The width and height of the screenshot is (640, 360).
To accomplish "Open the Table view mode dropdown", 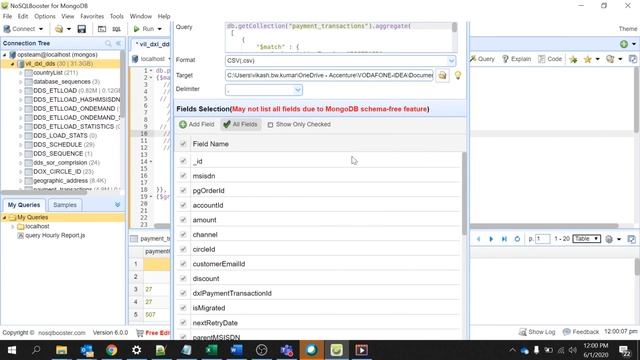I will pos(587,239).
